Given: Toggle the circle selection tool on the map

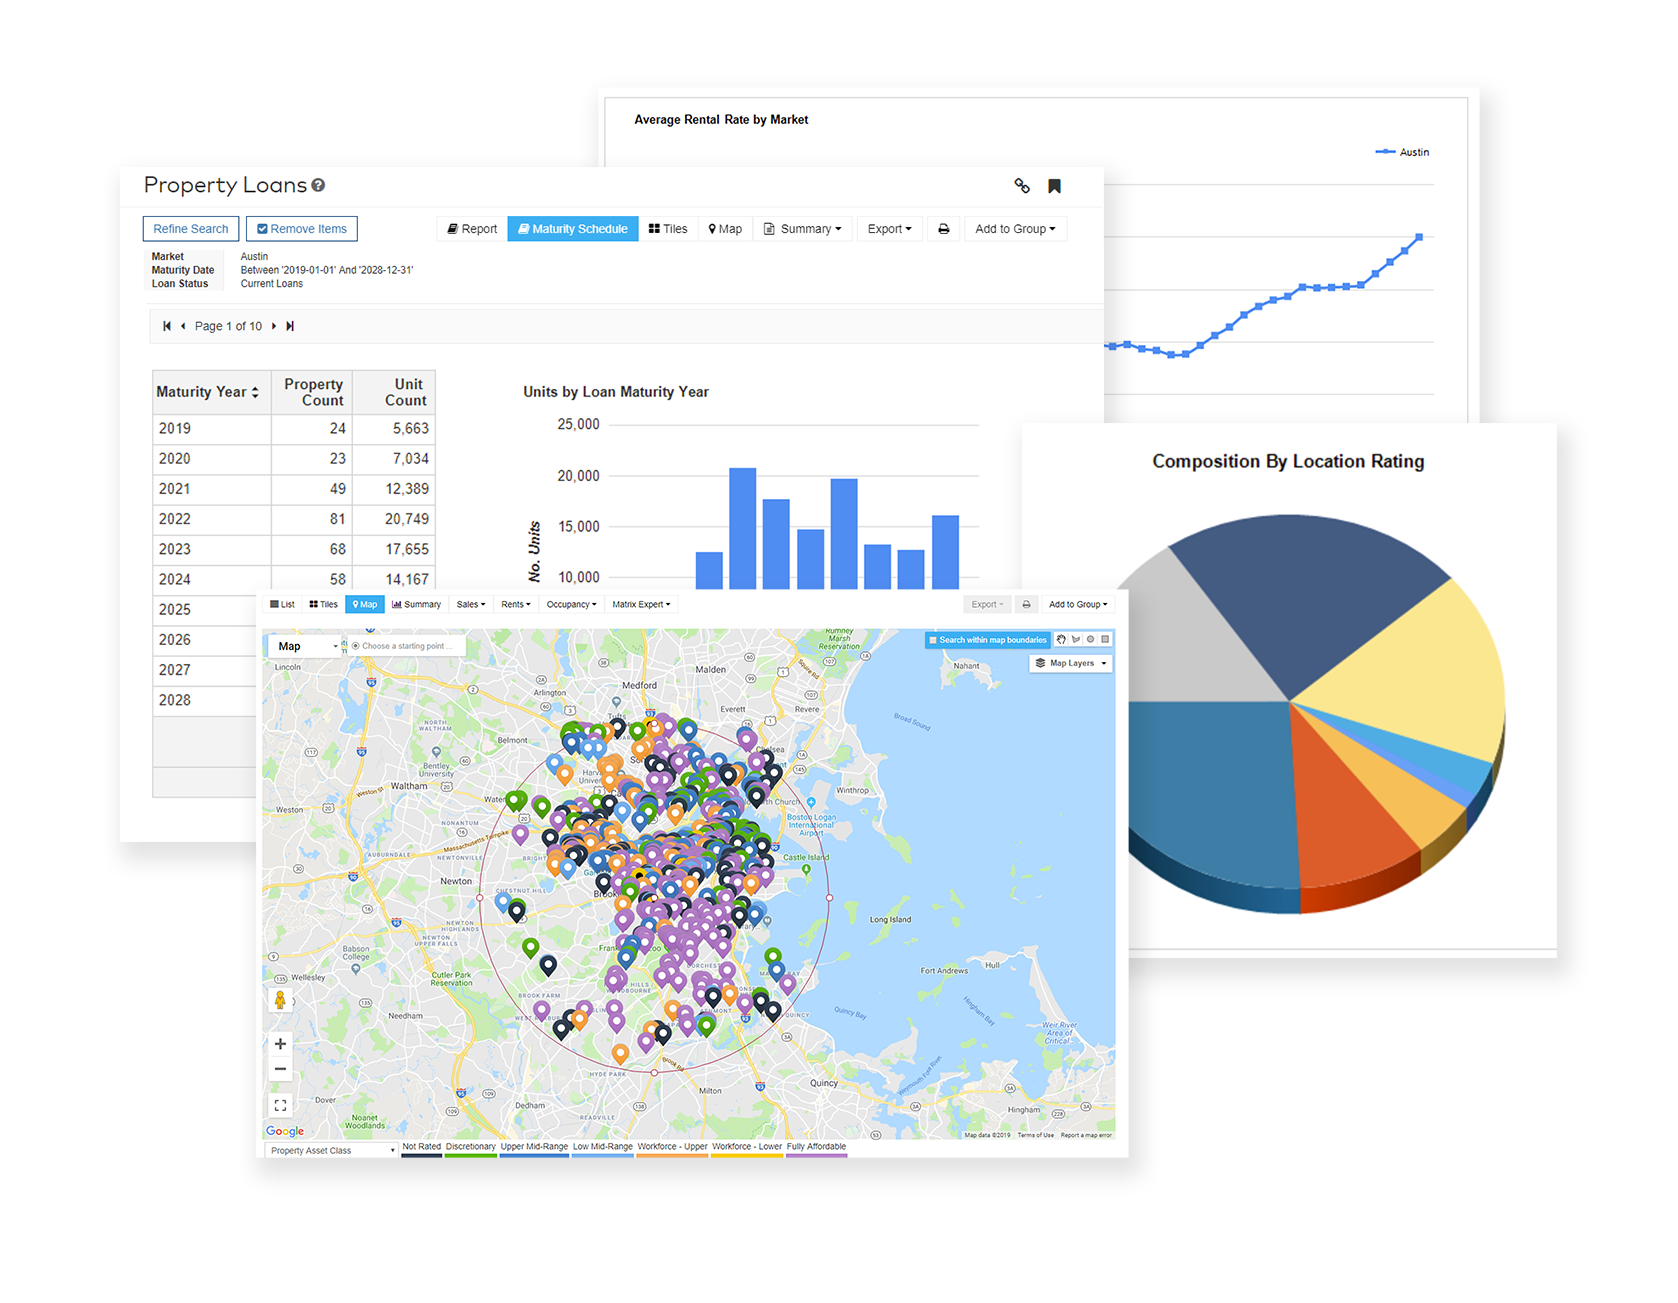Looking at the screenshot, I should [1090, 639].
